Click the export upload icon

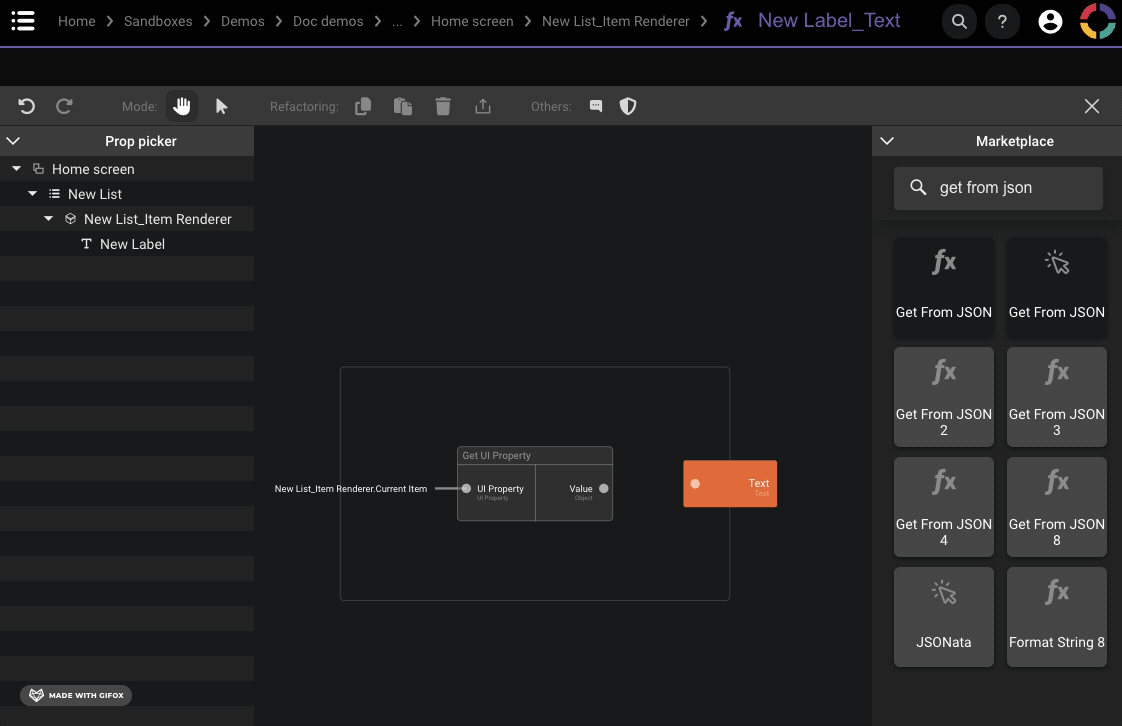point(483,106)
